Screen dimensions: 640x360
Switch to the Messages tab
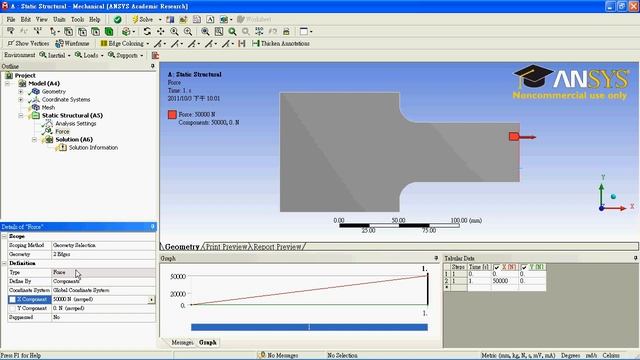point(182,342)
